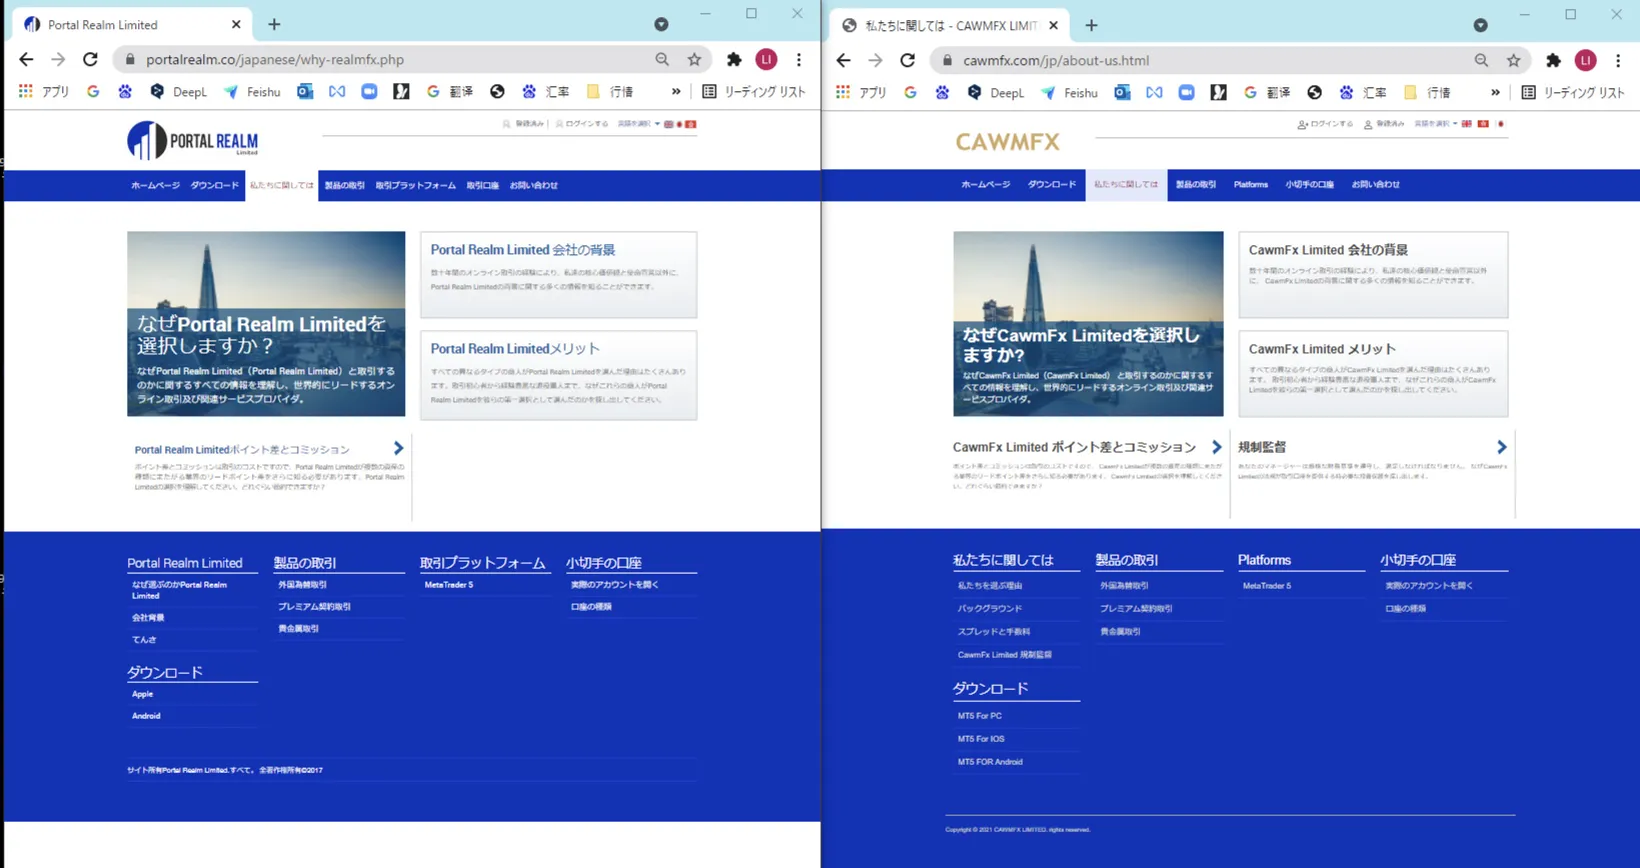
Task: Switch to the Portal Realm Limited browser tab
Action: (x=130, y=24)
